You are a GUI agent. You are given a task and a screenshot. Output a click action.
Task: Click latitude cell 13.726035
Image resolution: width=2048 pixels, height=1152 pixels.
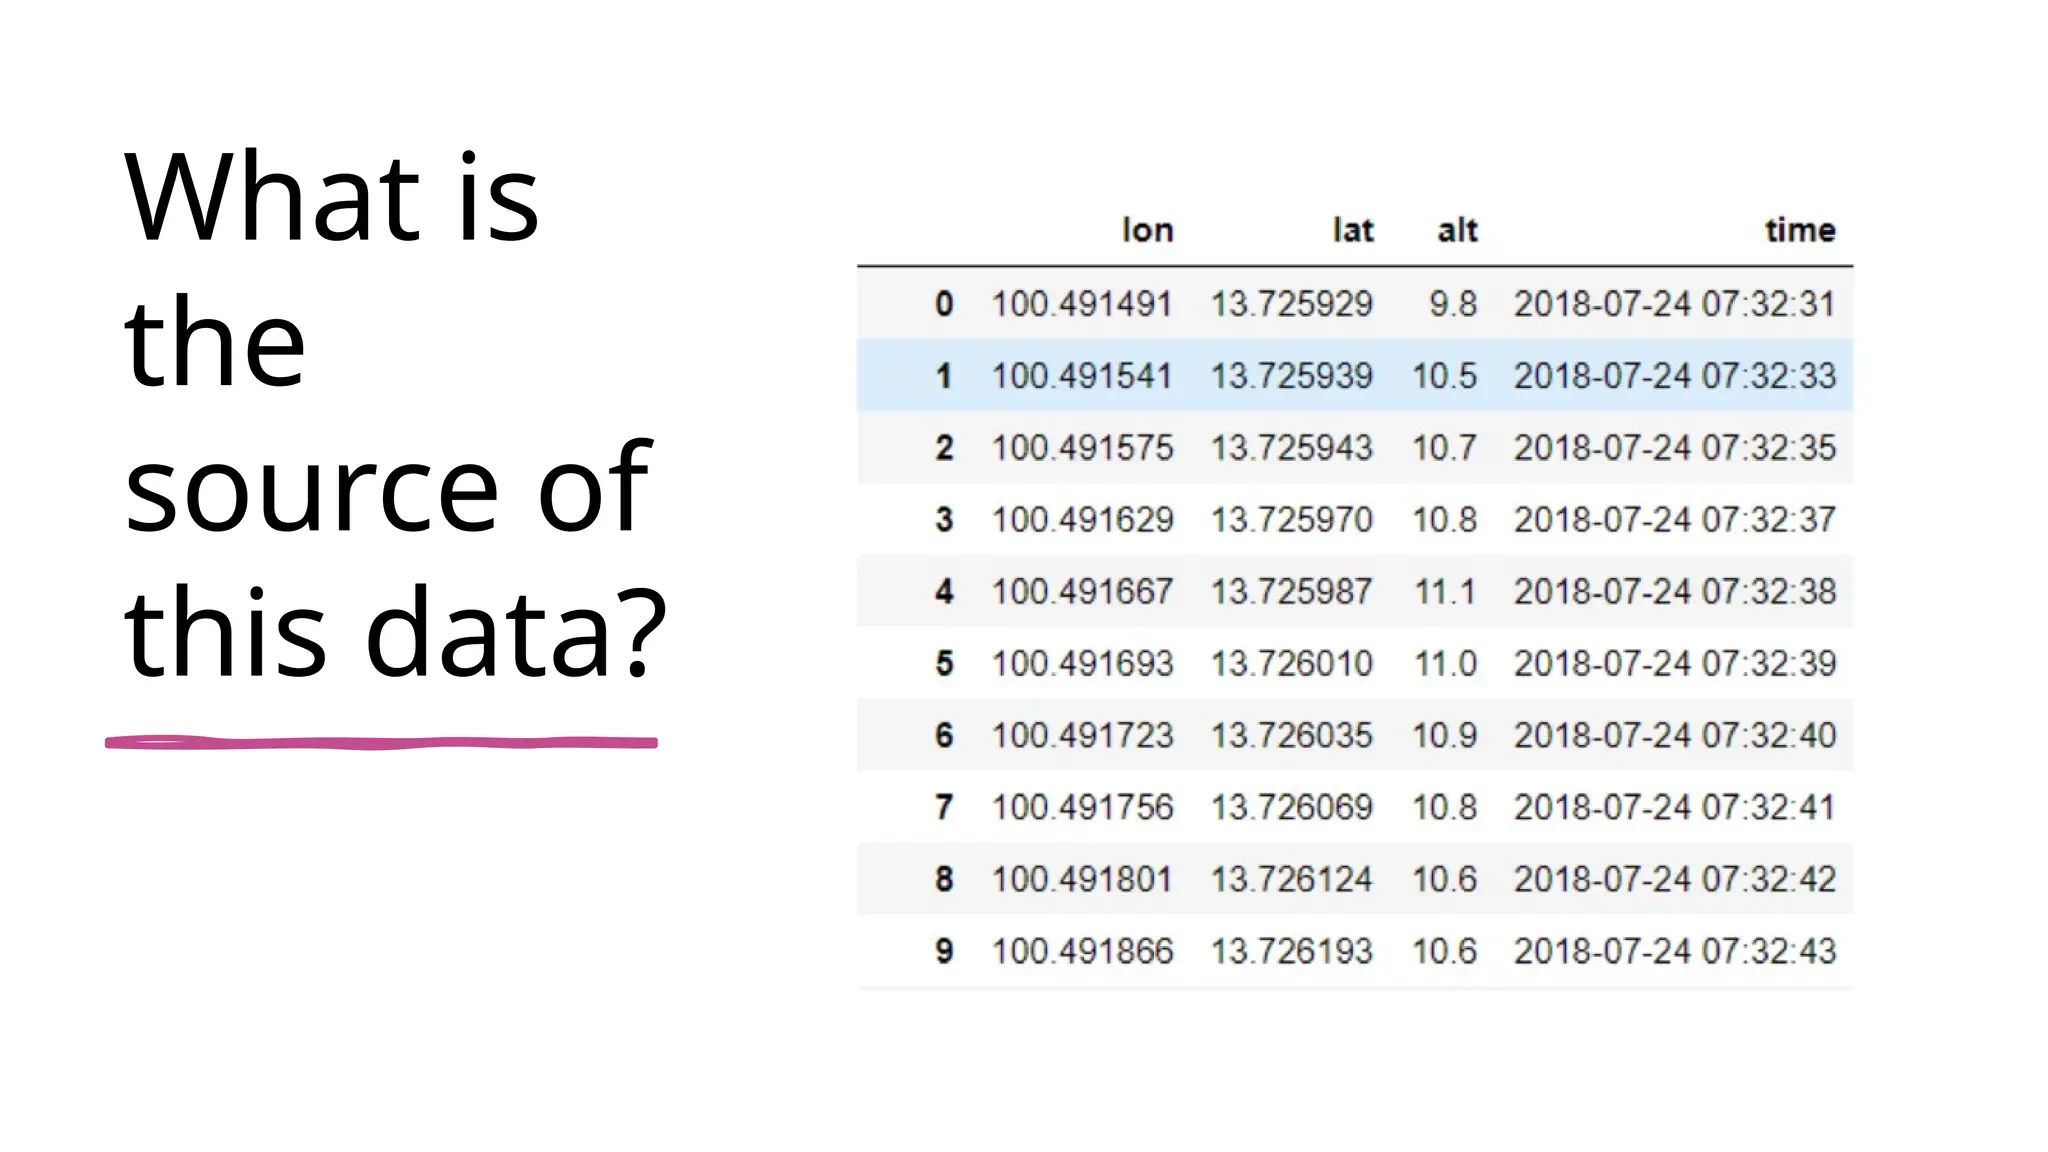coord(1292,735)
